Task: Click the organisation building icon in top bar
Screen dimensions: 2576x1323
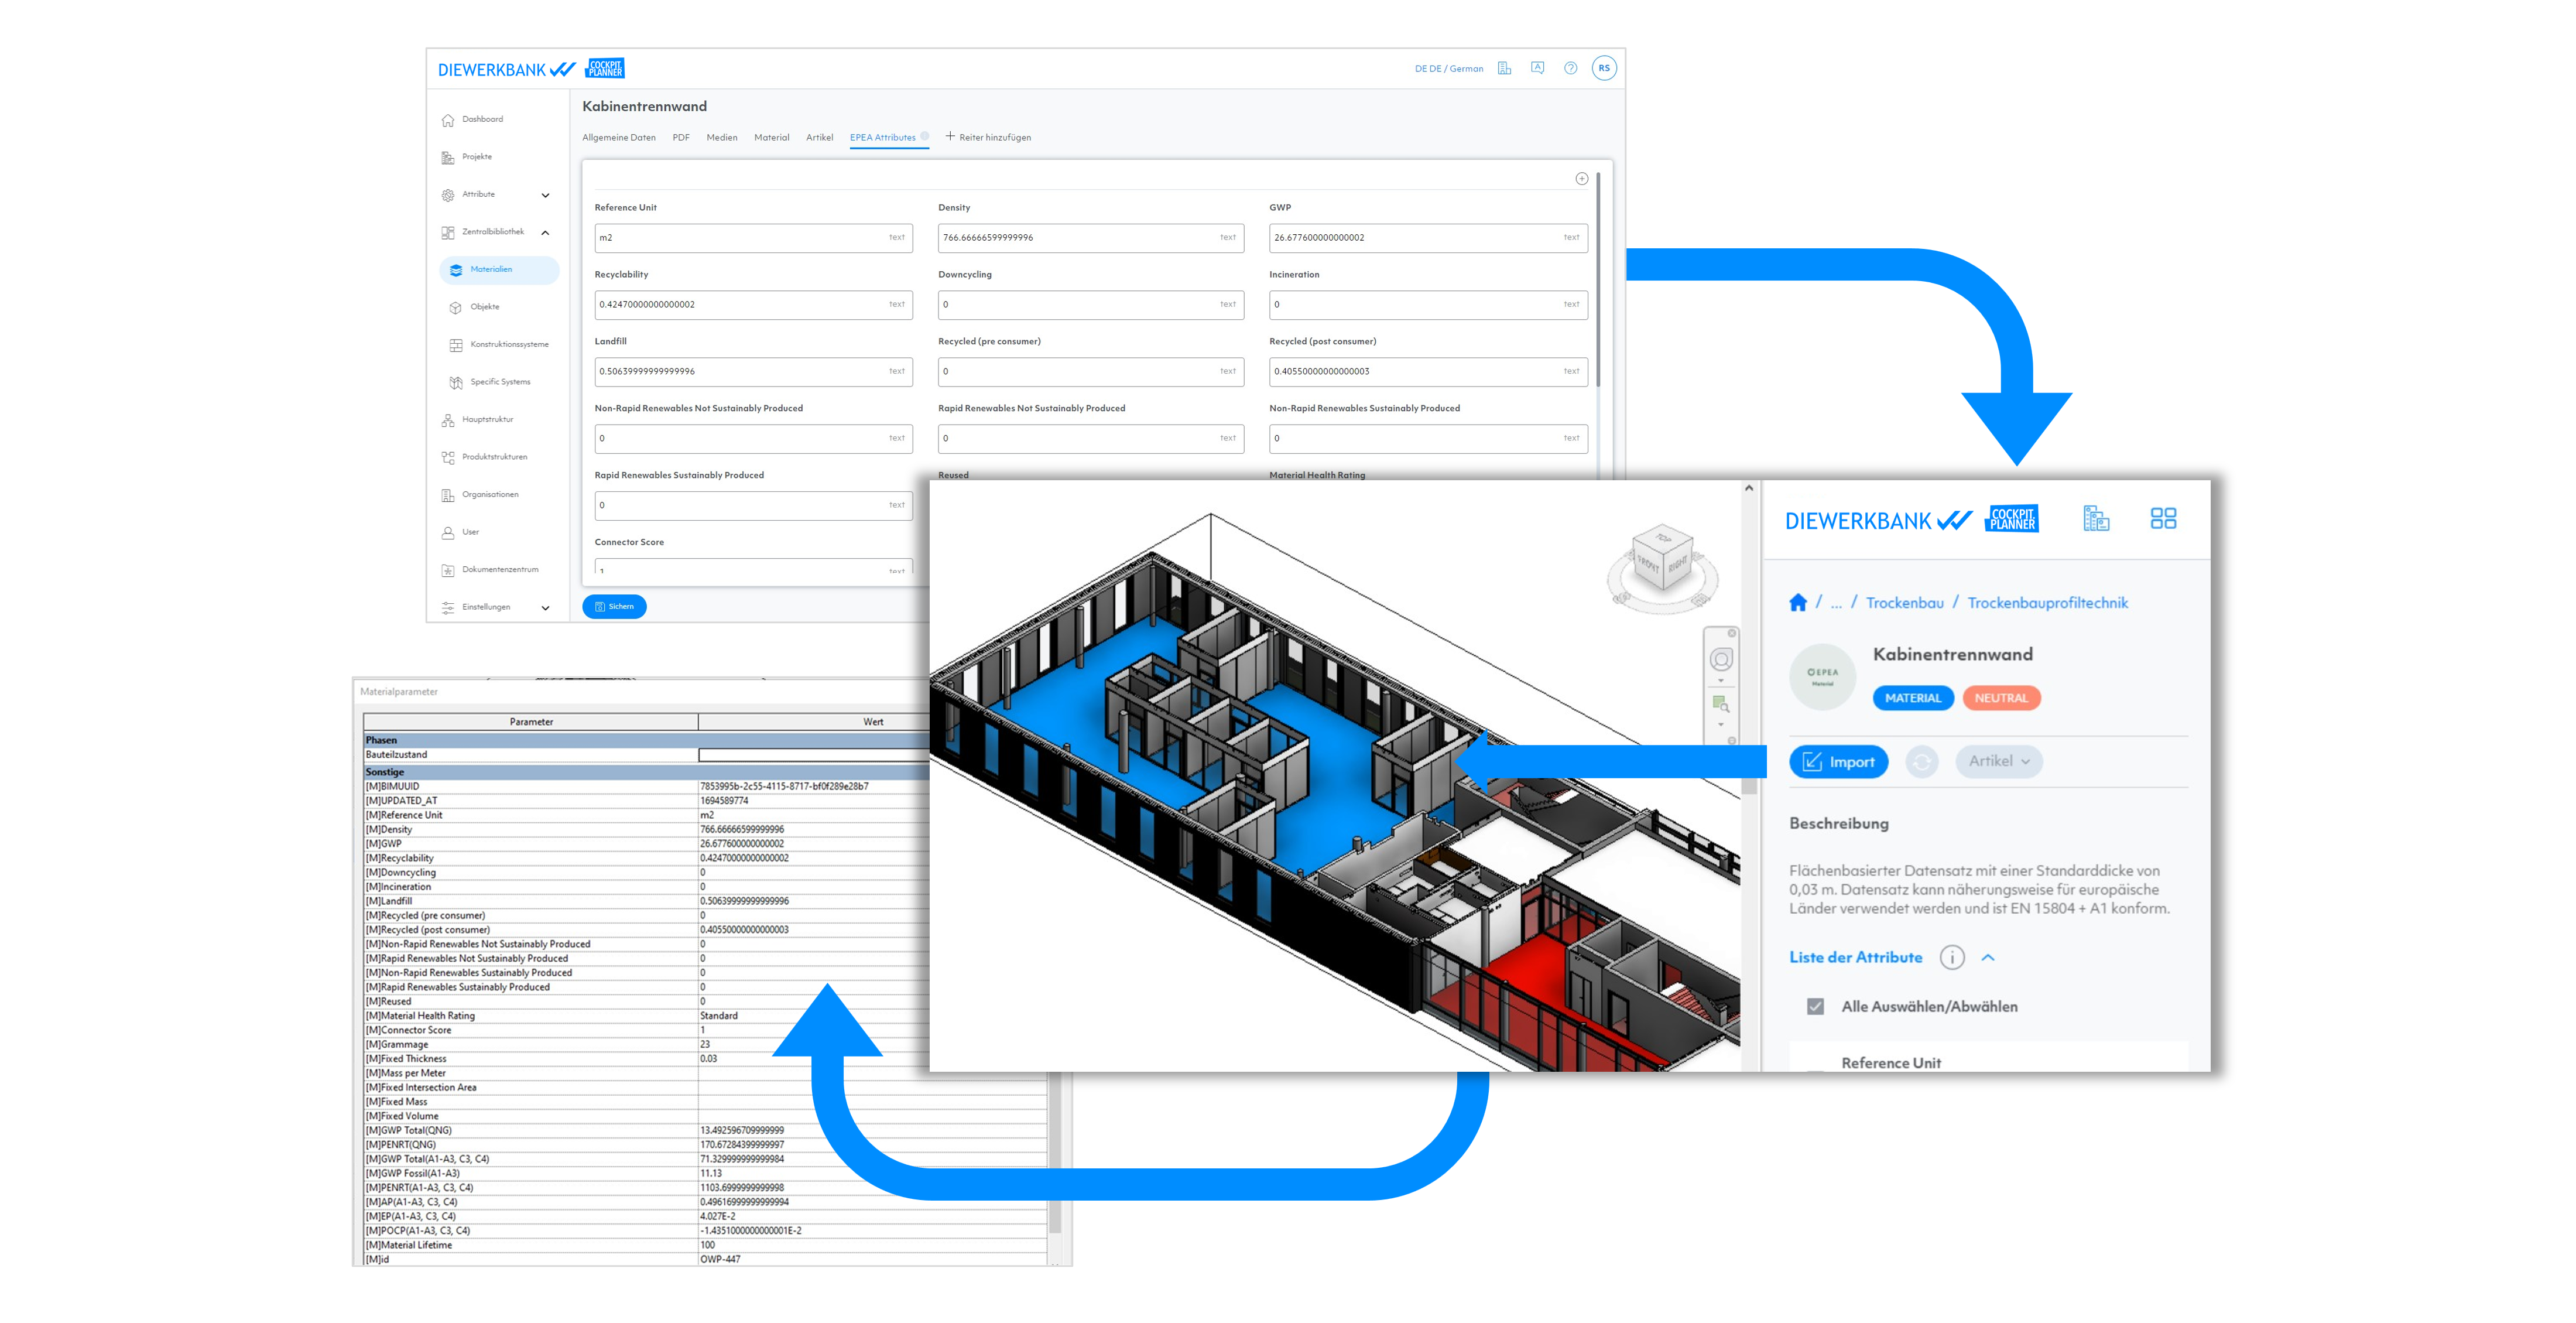Action: tap(1504, 68)
